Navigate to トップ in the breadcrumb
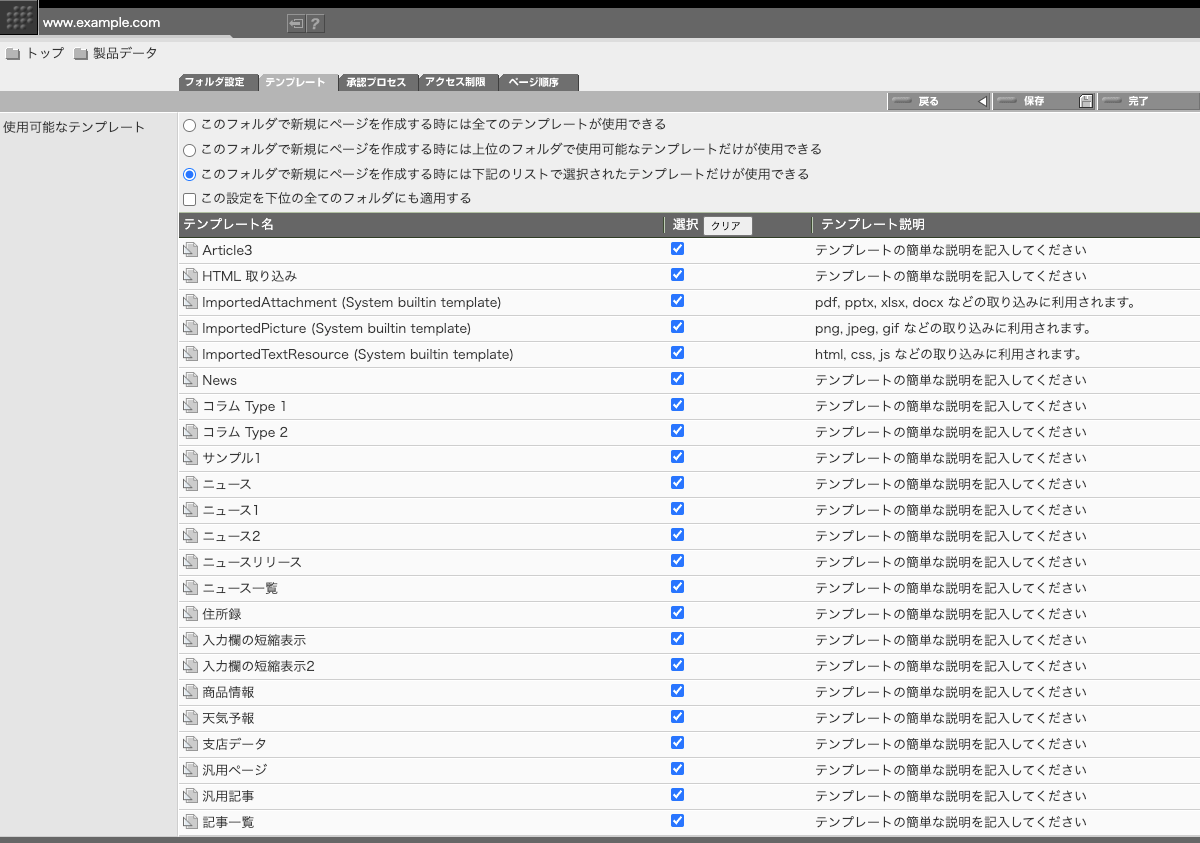Image resolution: width=1200 pixels, height=843 pixels. (x=45, y=54)
